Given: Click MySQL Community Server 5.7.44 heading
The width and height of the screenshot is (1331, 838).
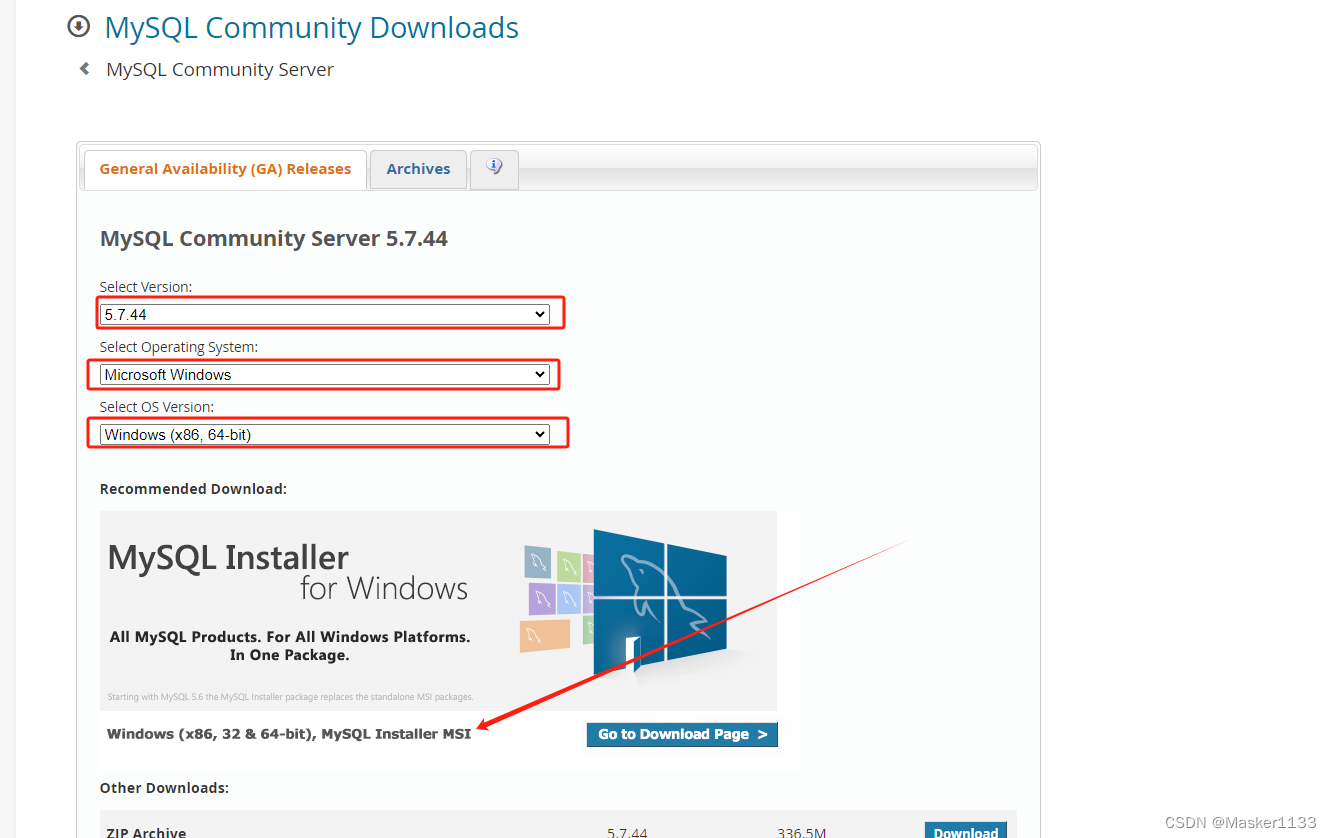Looking at the screenshot, I should (x=274, y=239).
